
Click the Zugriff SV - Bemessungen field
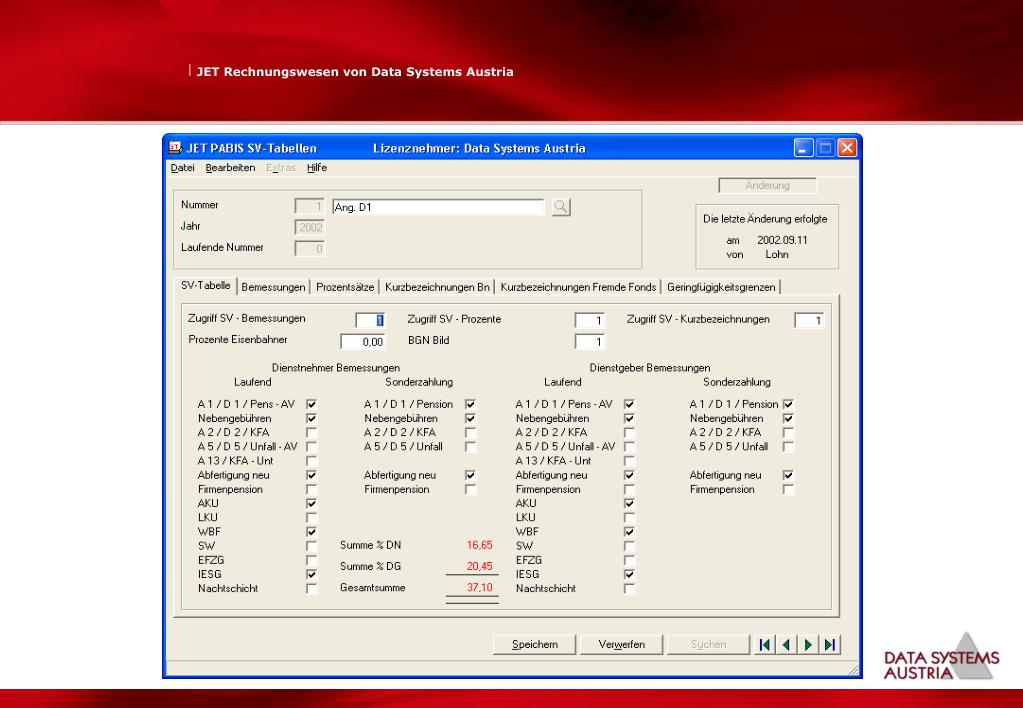coord(370,320)
